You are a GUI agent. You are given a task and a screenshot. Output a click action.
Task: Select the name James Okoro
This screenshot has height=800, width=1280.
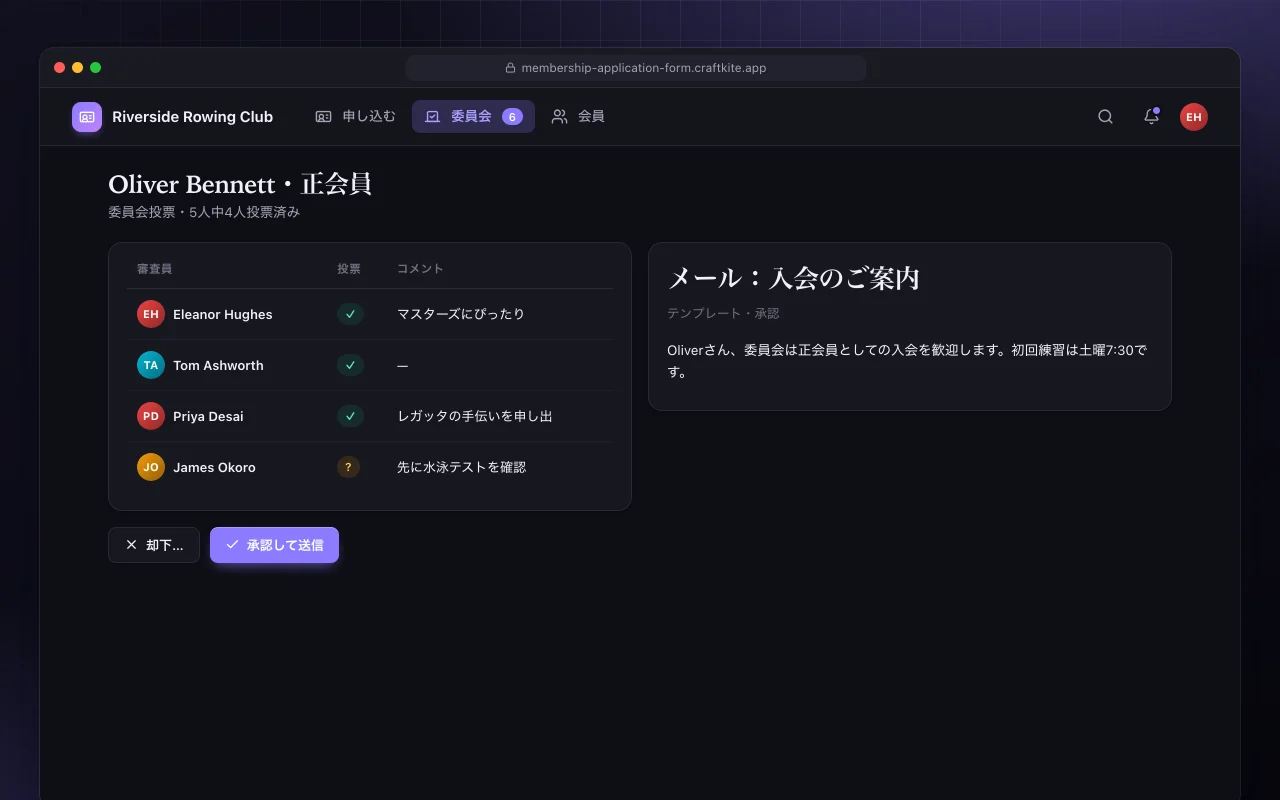click(214, 467)
